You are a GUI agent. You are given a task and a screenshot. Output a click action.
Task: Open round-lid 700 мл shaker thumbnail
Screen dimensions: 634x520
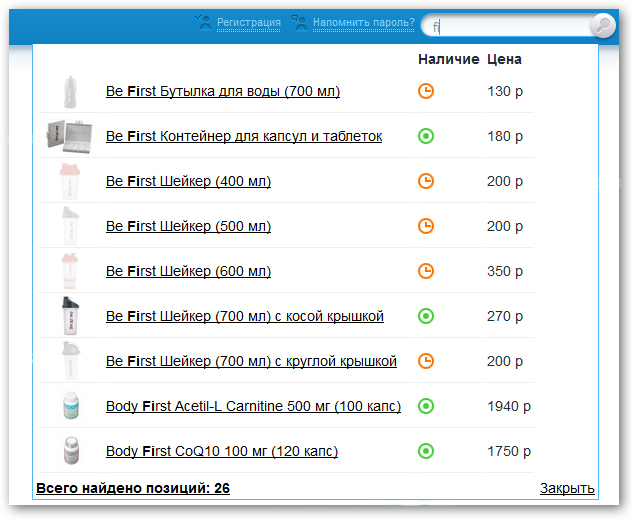tap(71, 361)
